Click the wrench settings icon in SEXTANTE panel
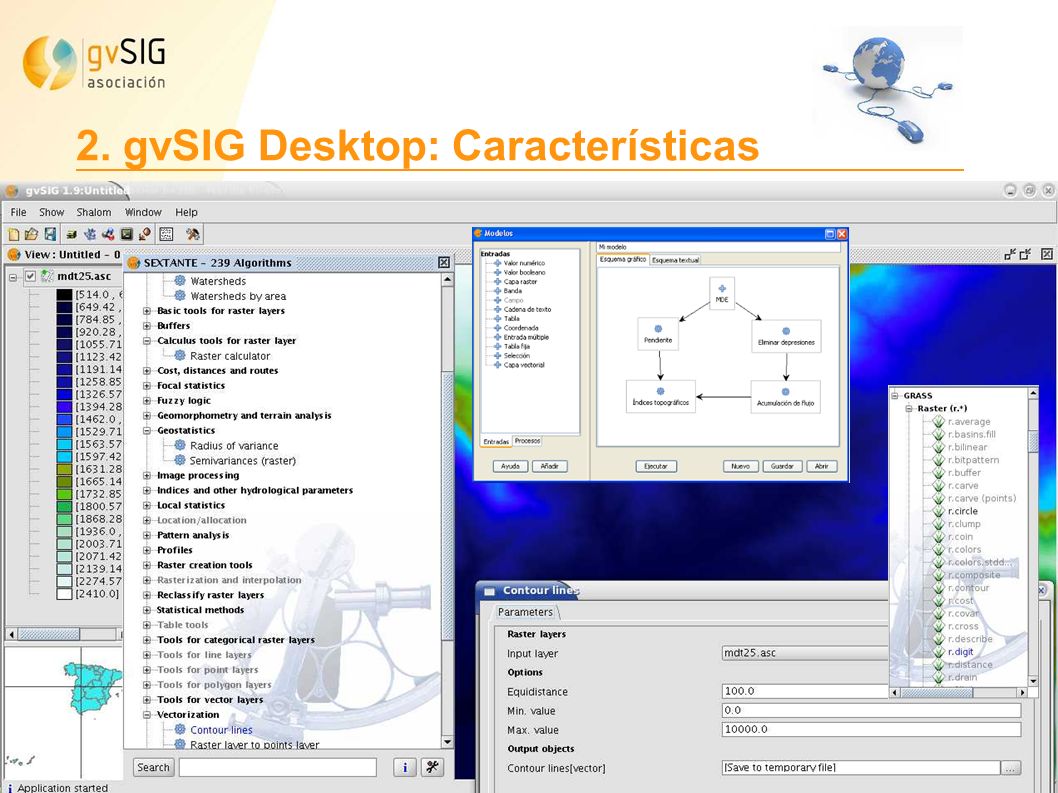This screenshot has width=1058, height=793. (432, 767)
